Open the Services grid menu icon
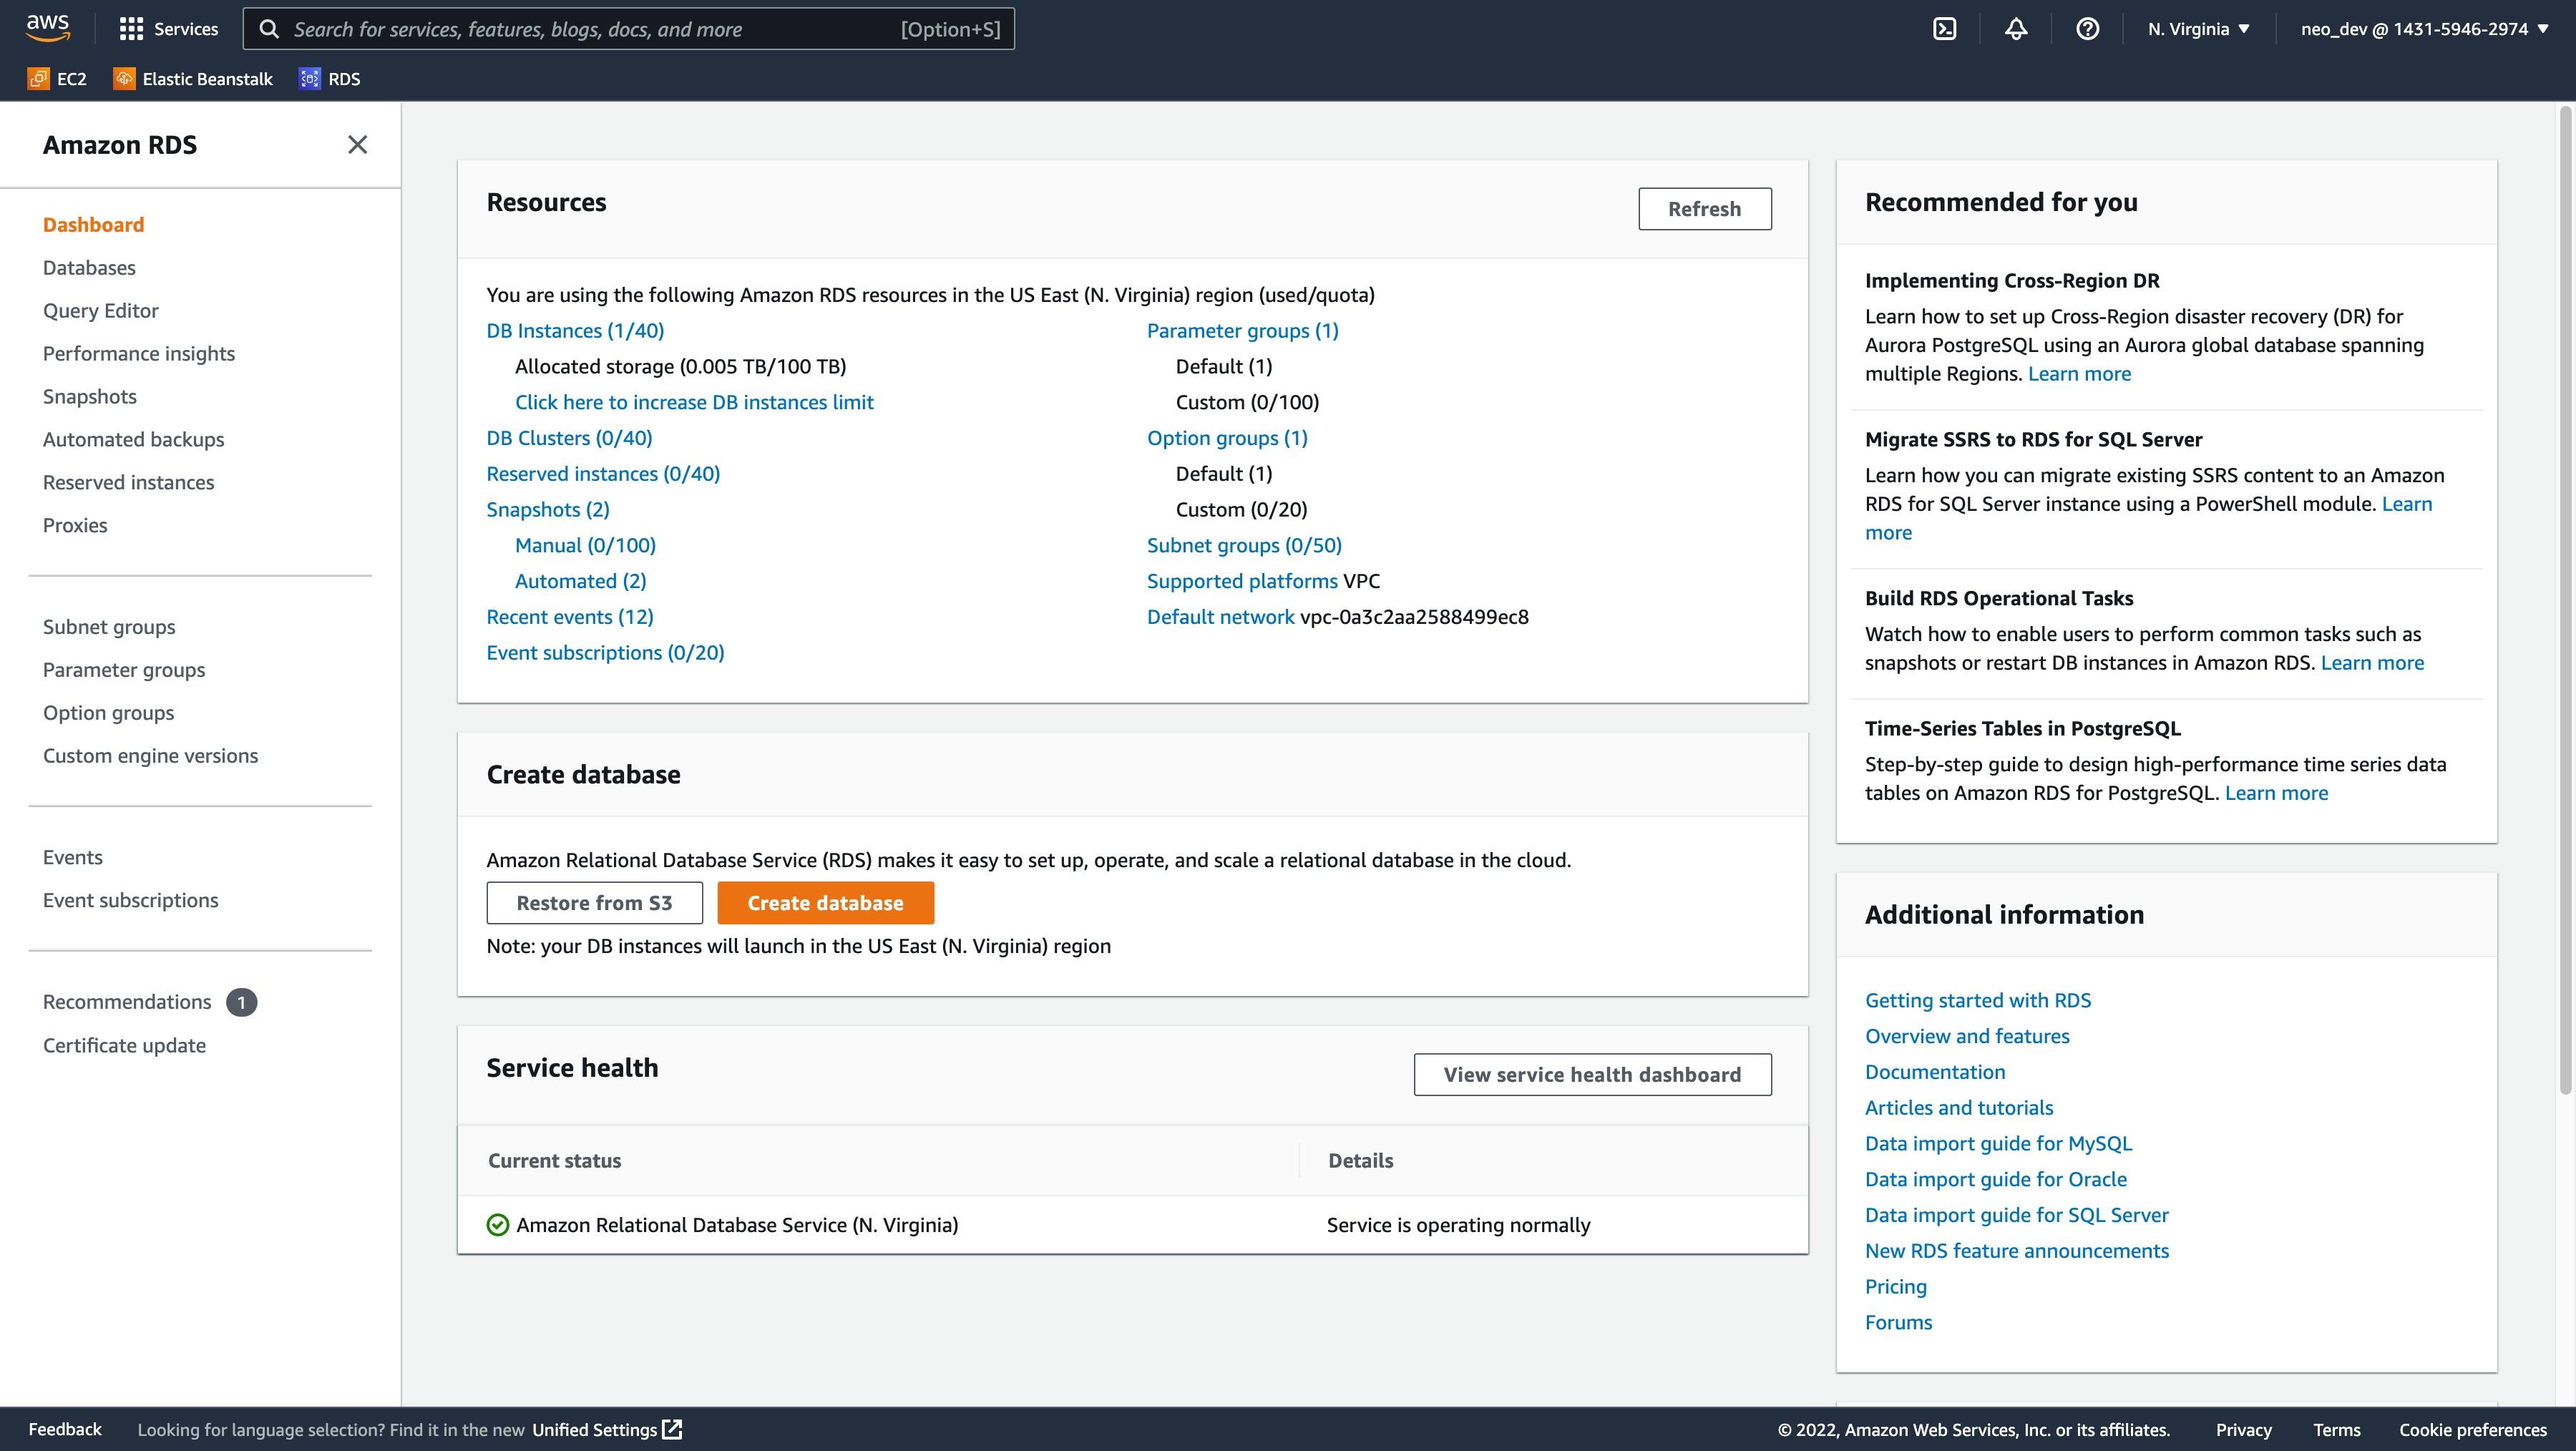Screen dimensions: 2576x1451 [x=131, y=29]
